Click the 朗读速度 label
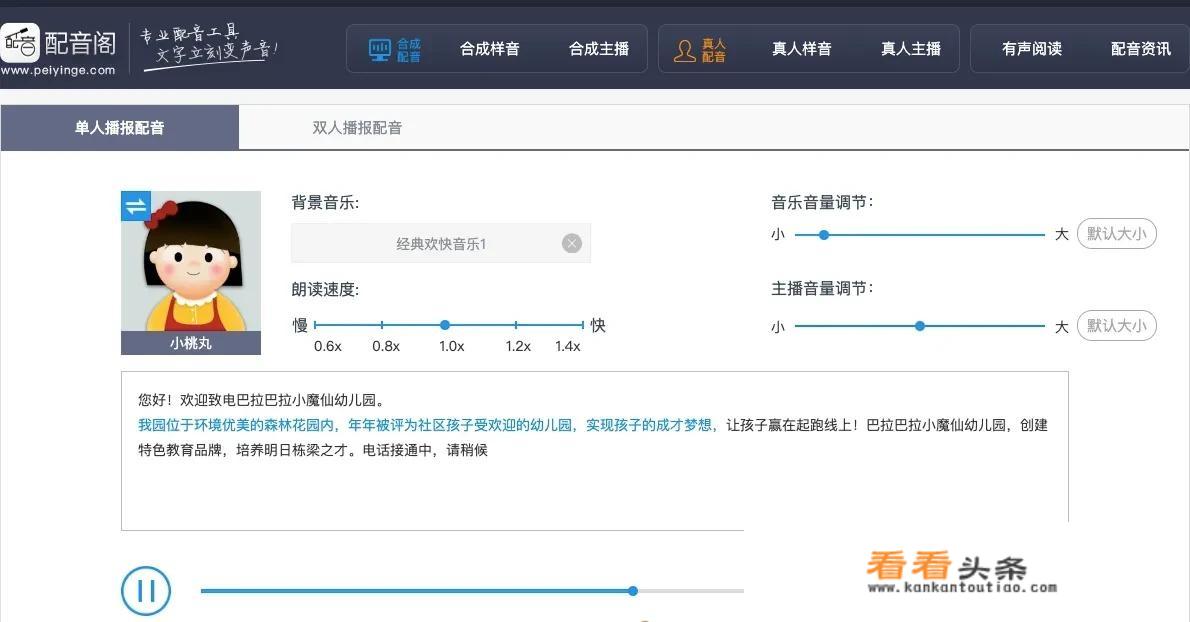The height and width of the screenshot is (622, 1190). click(x=325, y=289)
